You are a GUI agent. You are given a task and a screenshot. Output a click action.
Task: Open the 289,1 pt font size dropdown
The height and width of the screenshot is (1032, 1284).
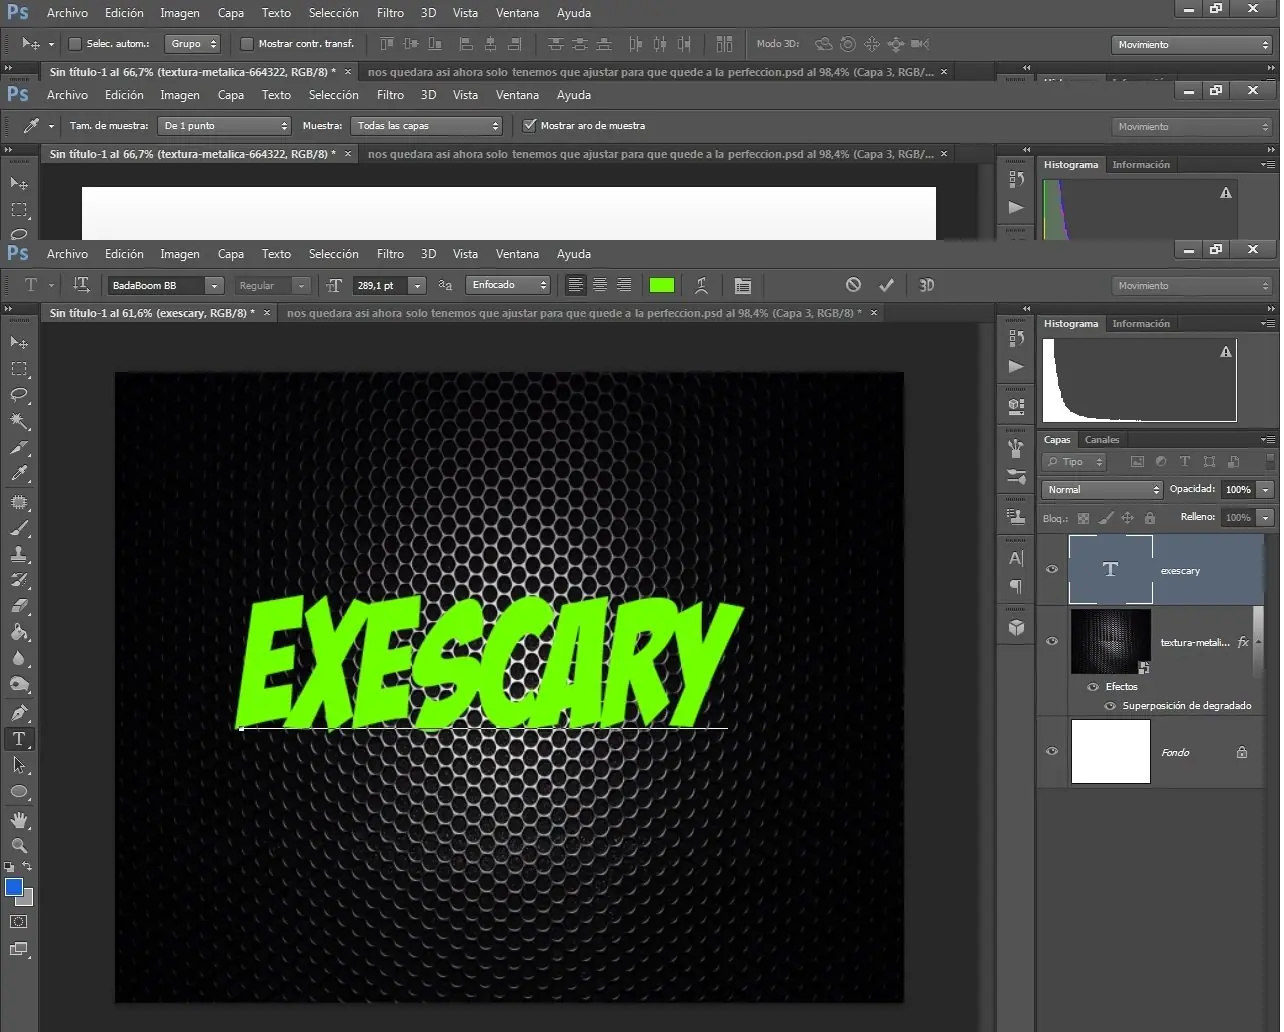click(417, 286)
